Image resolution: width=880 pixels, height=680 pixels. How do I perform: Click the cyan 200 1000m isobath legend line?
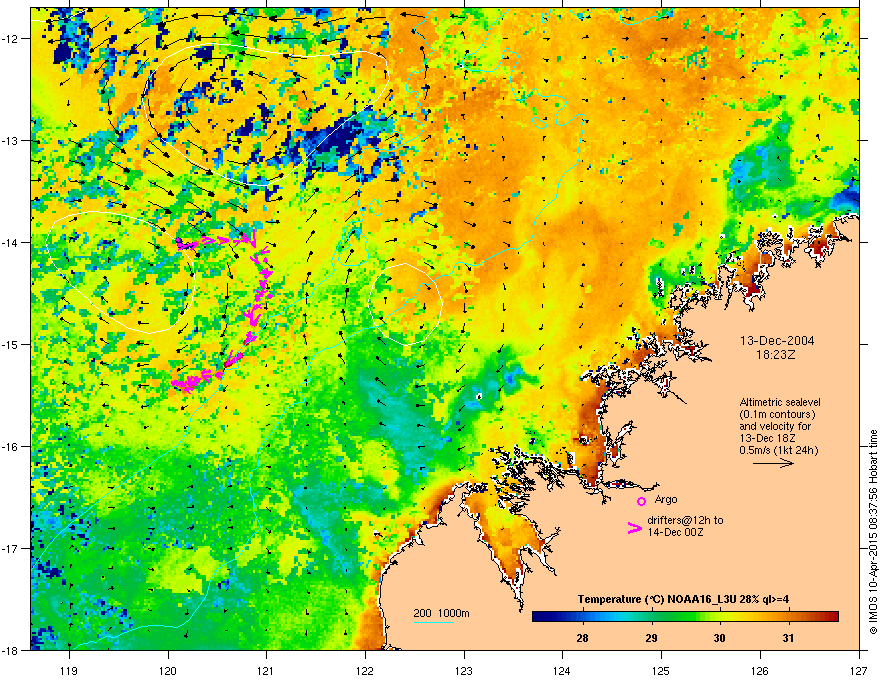[434, 623]
